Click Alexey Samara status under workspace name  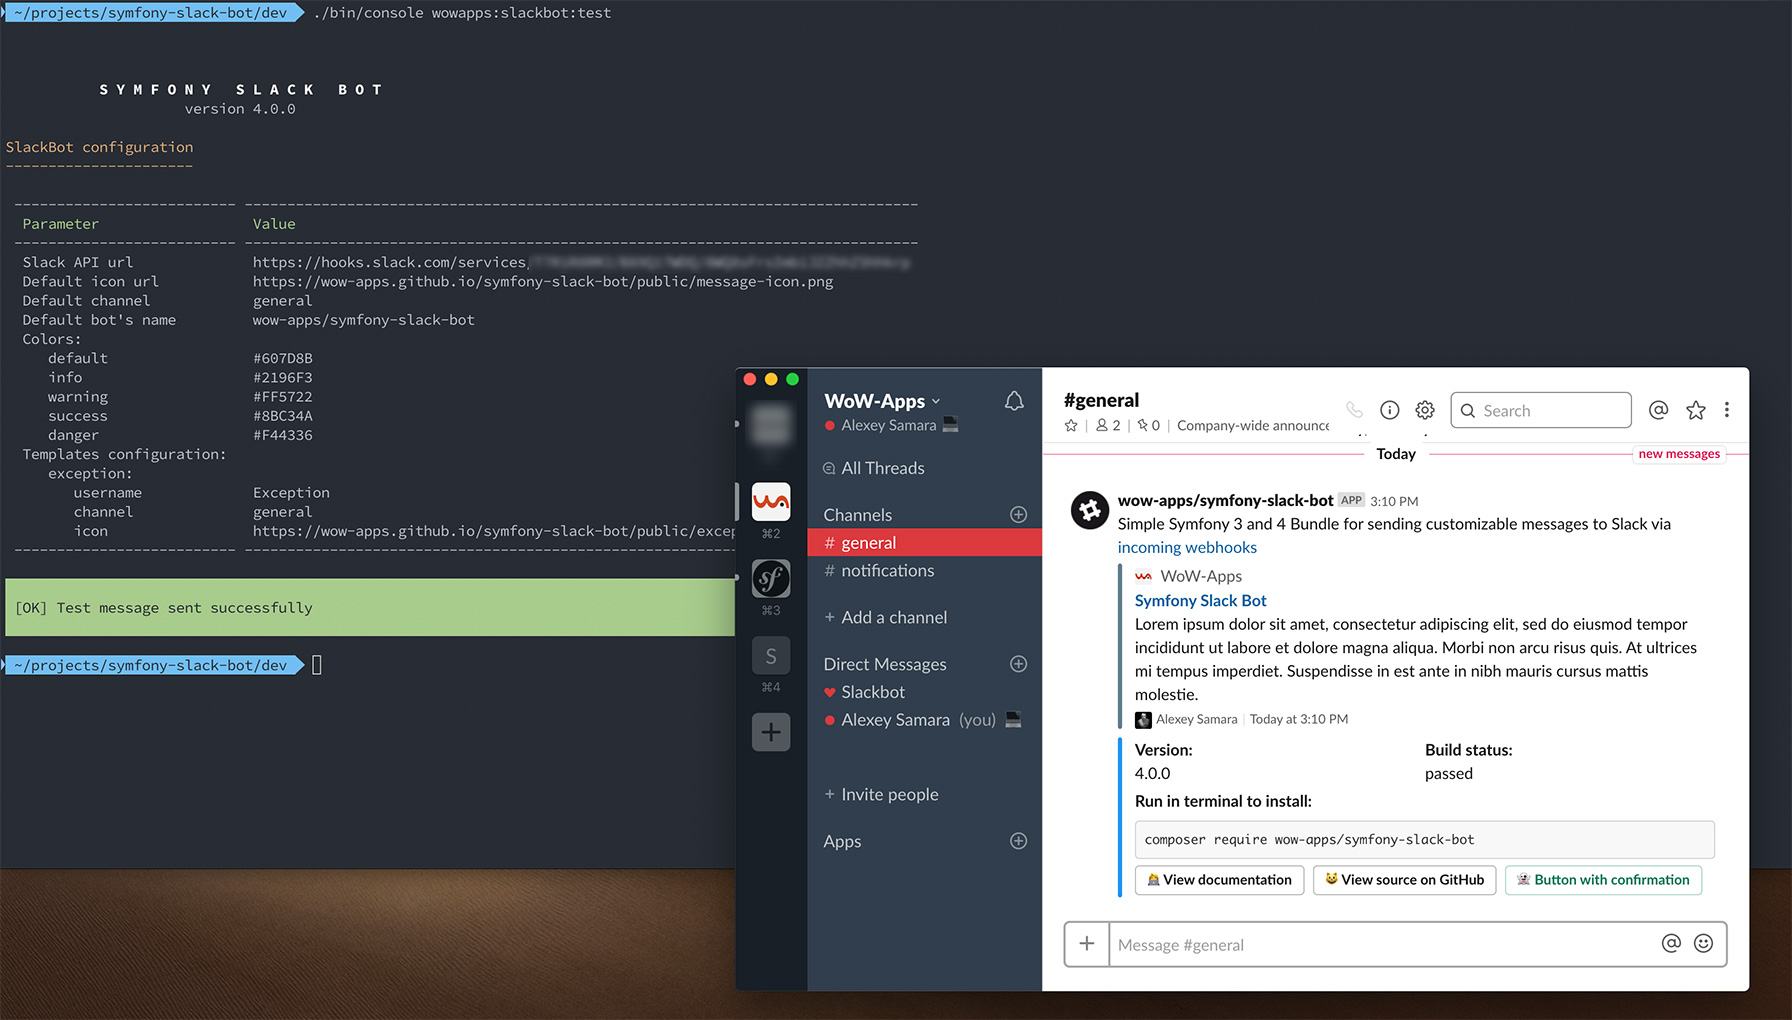(889, 425)
